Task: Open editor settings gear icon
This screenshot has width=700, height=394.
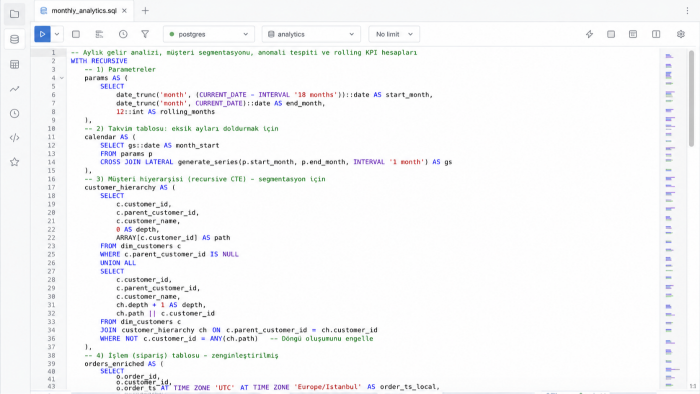Action: tap(680, 34)
